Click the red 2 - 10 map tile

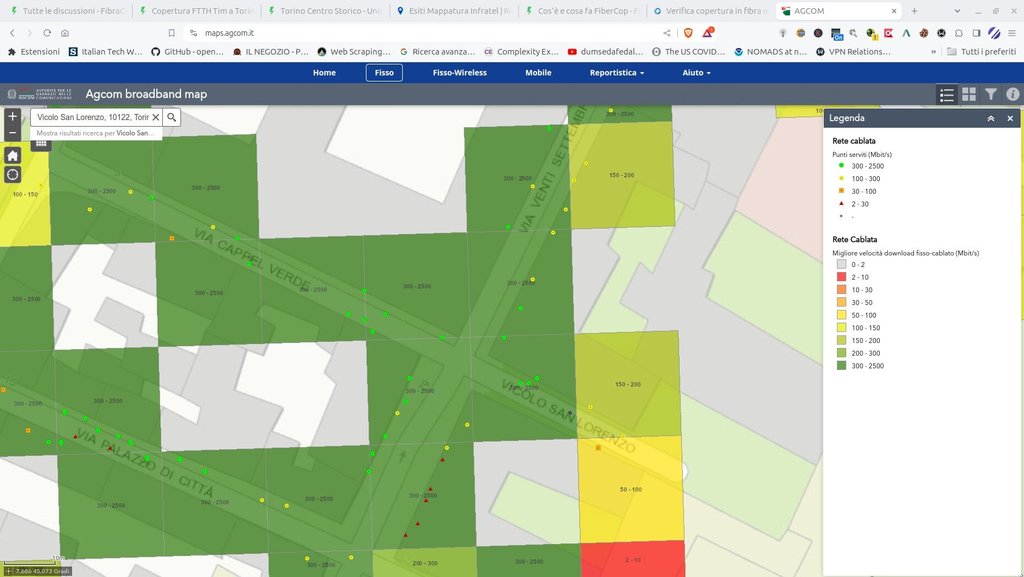632,558
